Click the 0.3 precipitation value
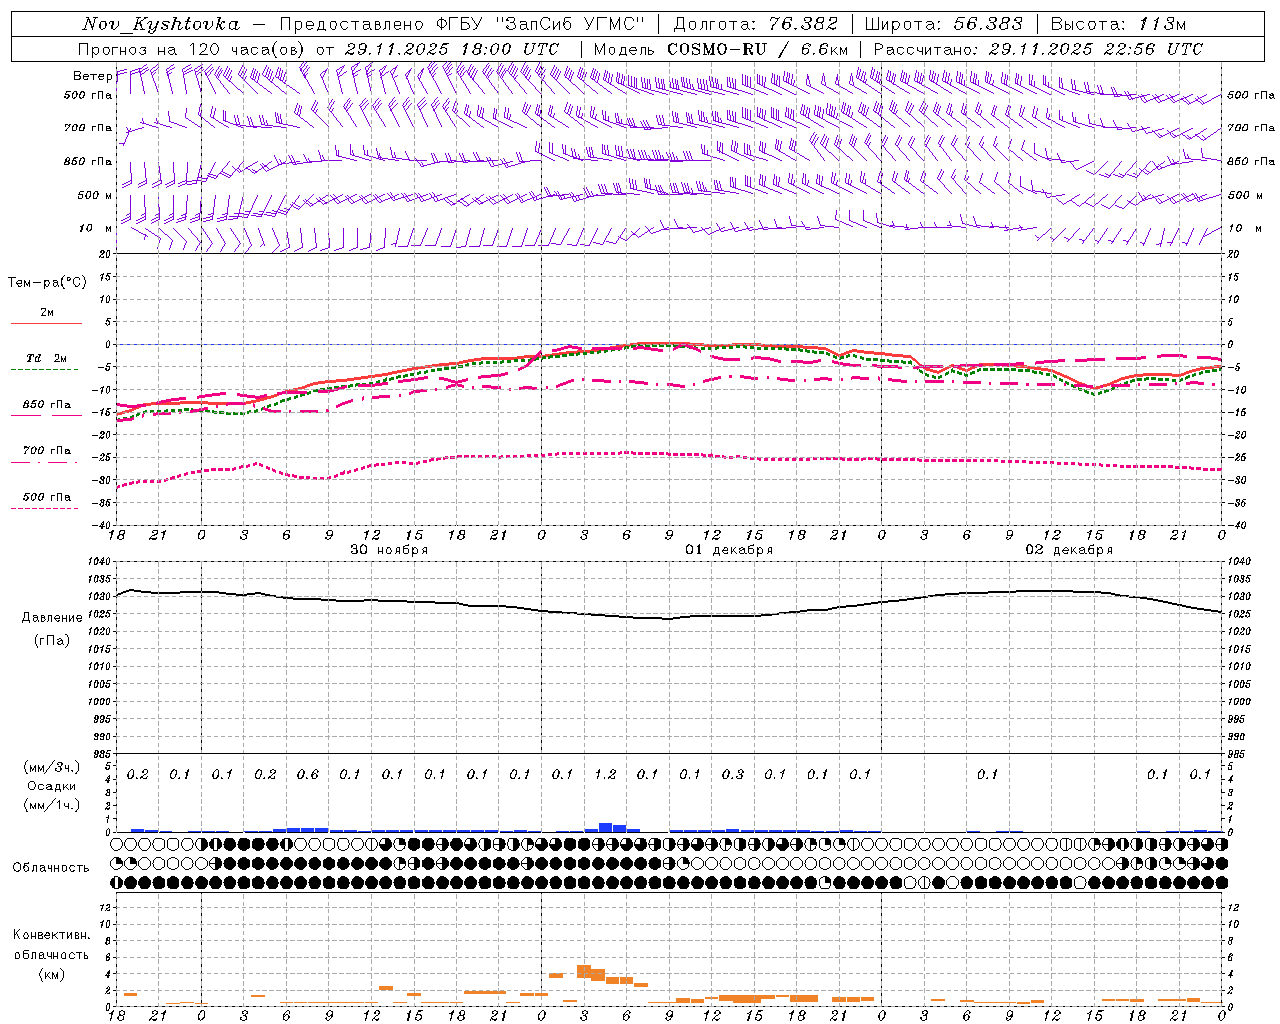The height and width of the screenshot is (1024, 1280). click(x=733, y=775)
